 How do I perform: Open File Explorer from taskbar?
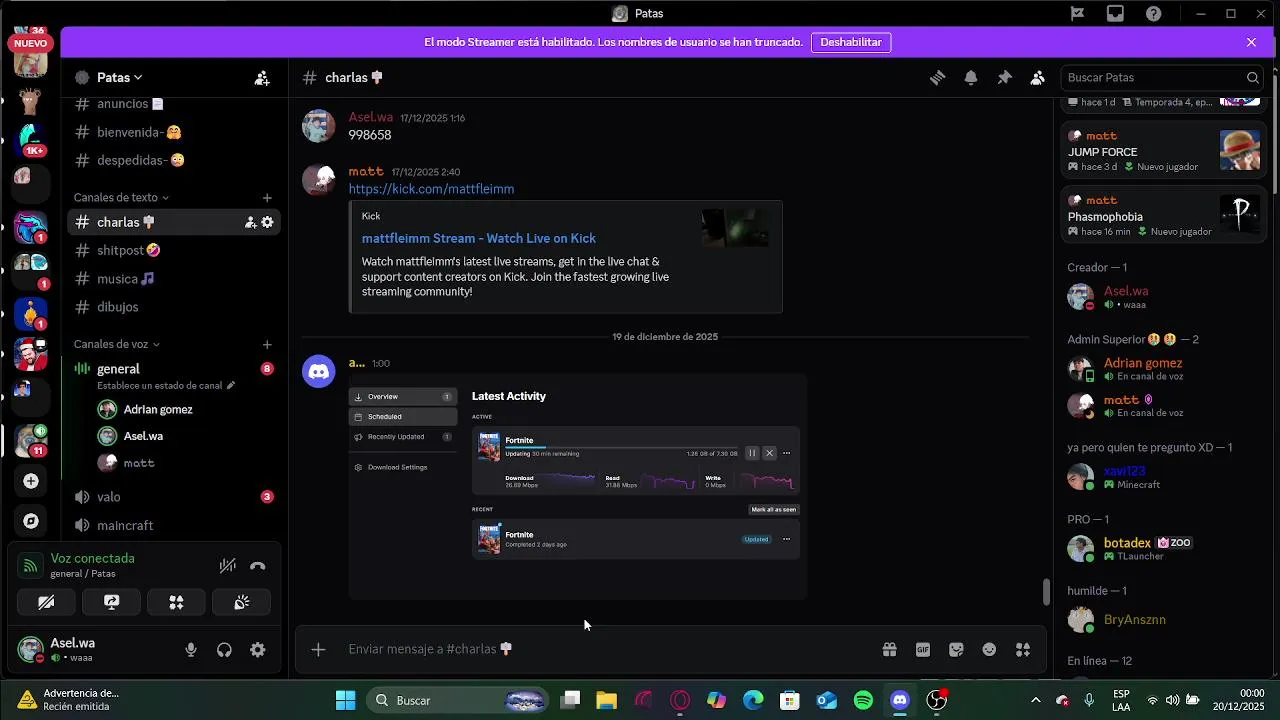(x=607, y=700)
